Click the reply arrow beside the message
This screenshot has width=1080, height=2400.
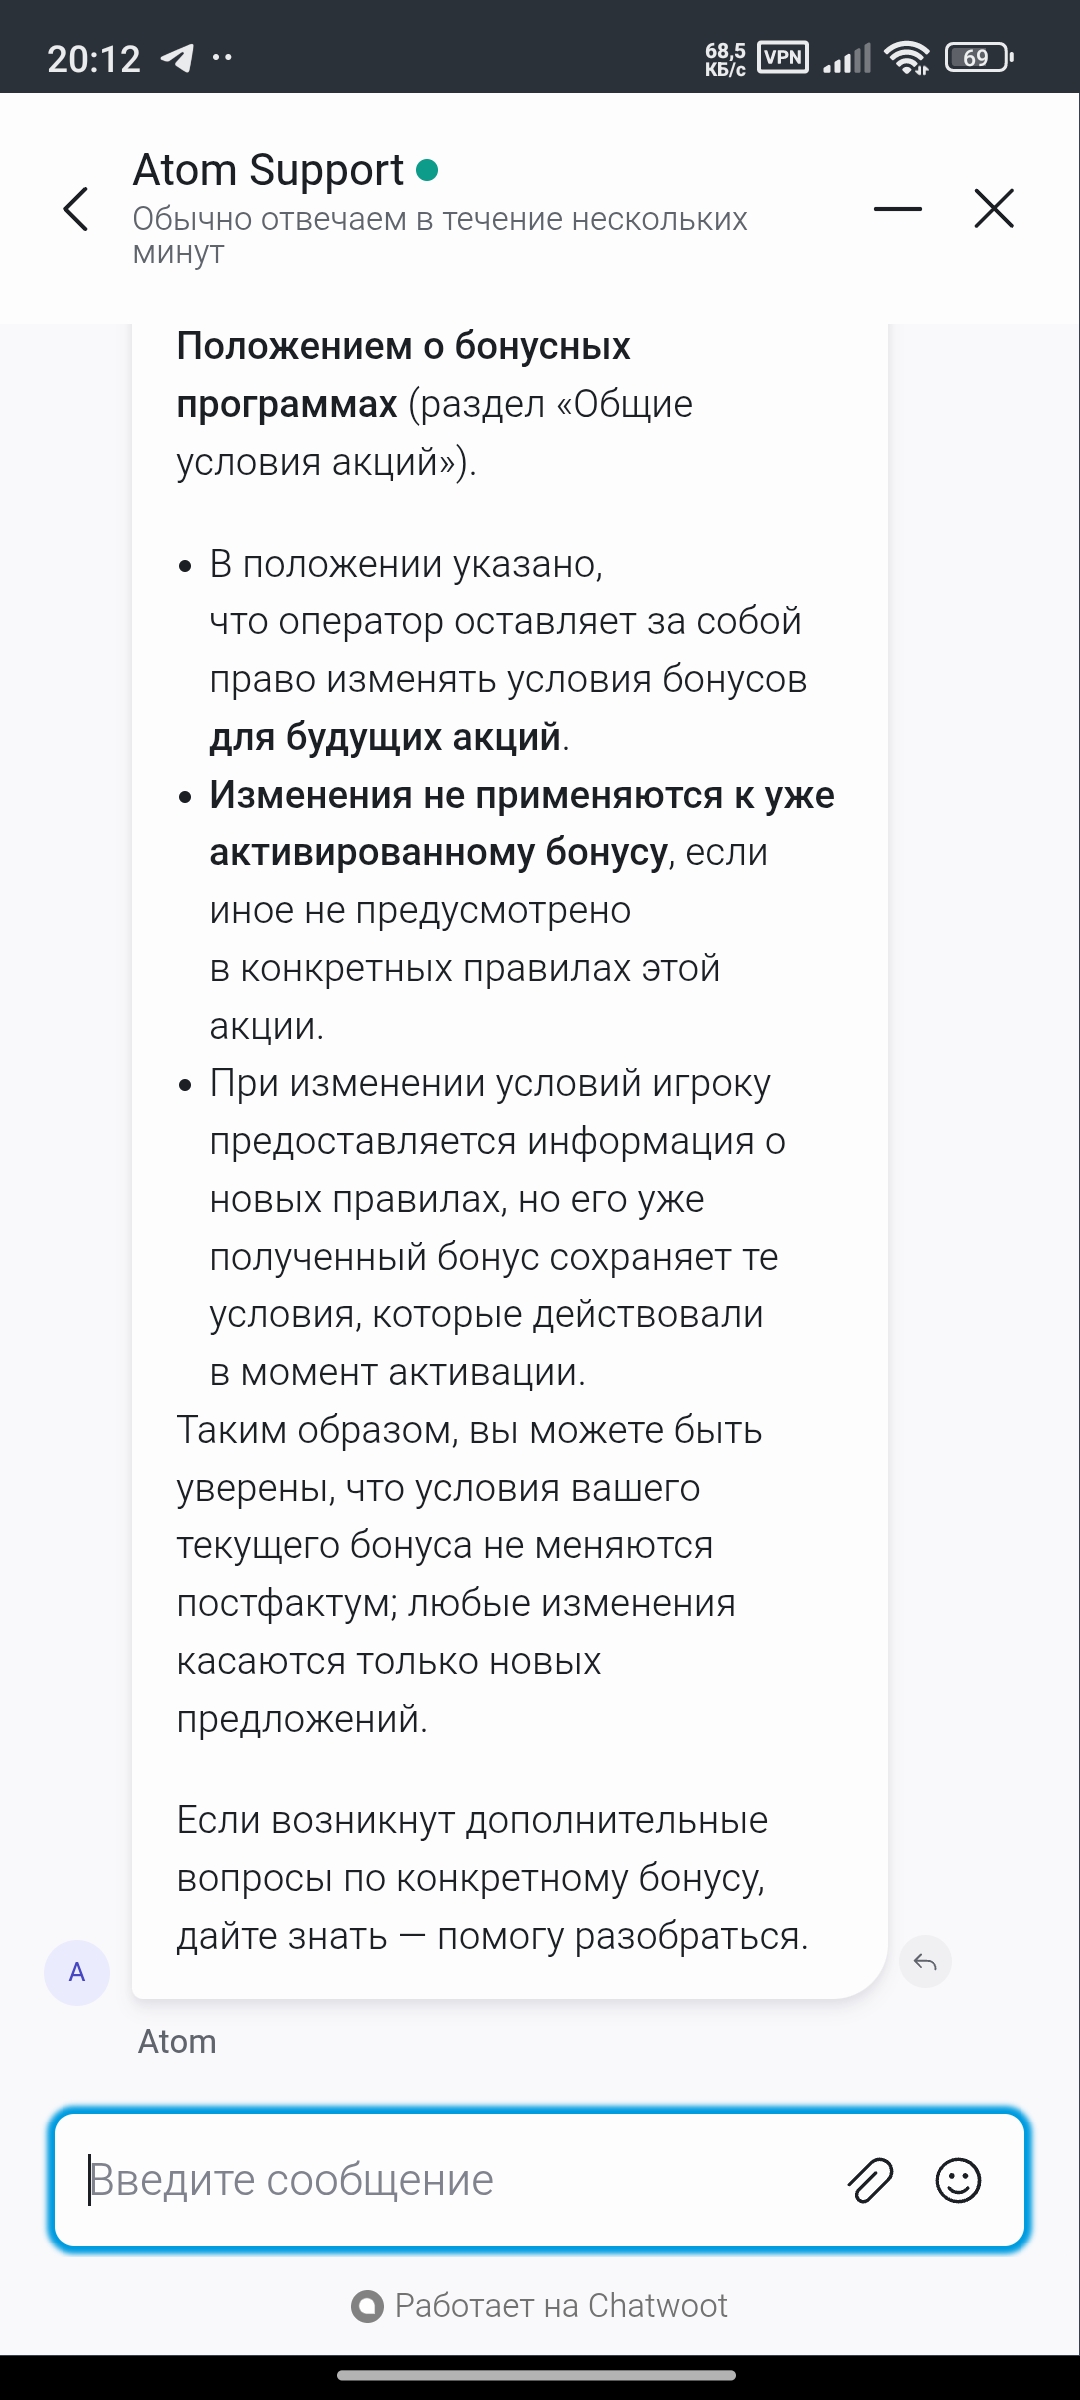pyautogui.click(x=925, y=1962)
